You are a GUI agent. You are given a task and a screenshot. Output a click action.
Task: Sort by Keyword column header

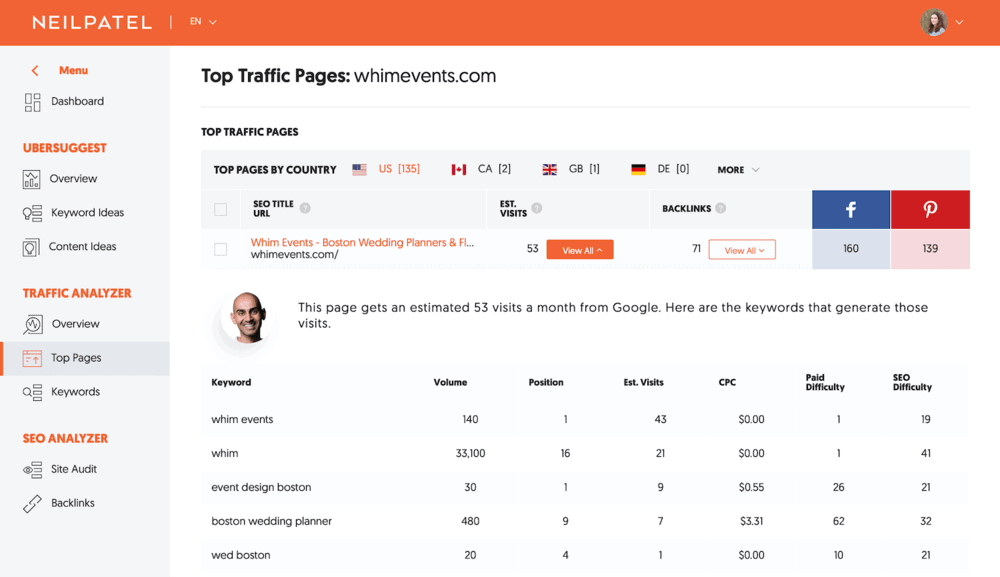tap(231, 383)
